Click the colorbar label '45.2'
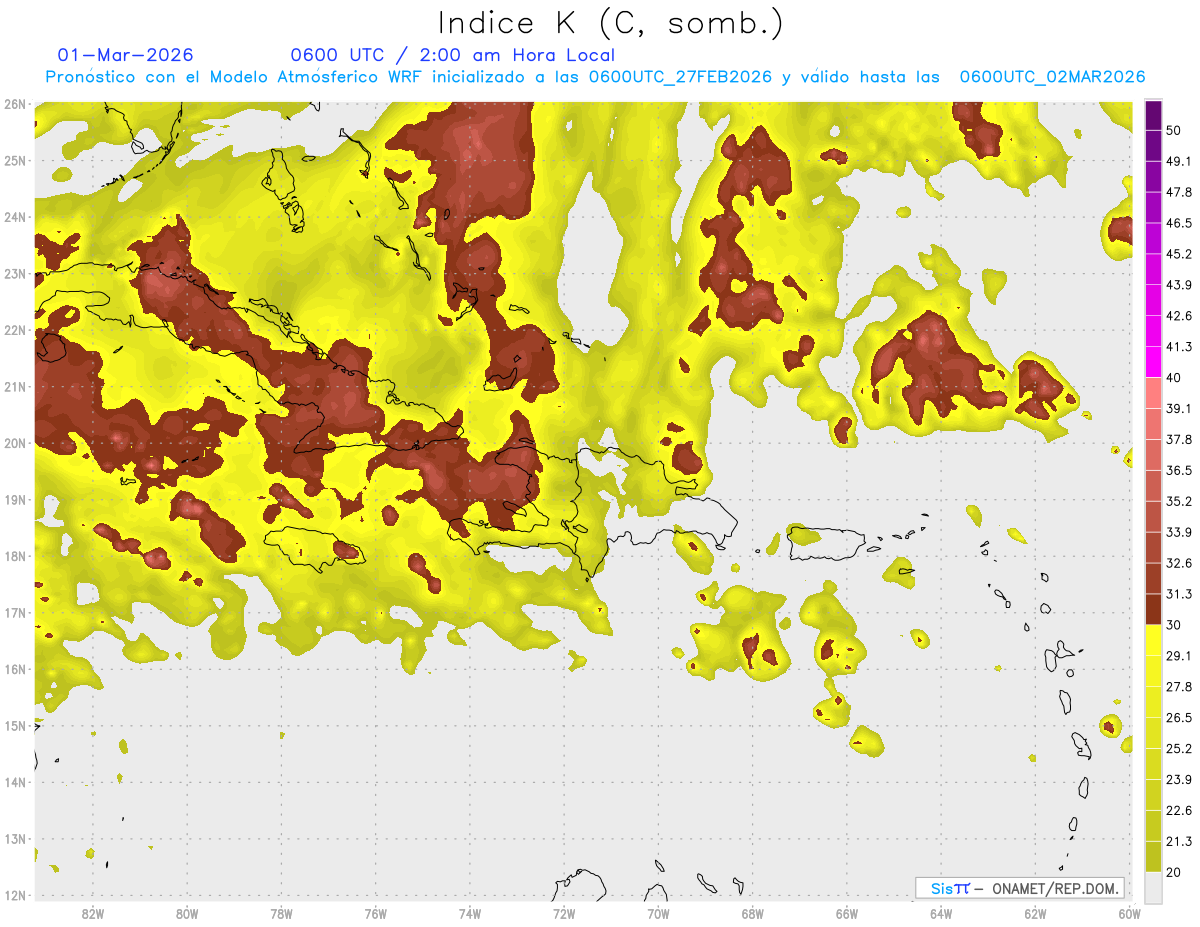 point(1178,253)
